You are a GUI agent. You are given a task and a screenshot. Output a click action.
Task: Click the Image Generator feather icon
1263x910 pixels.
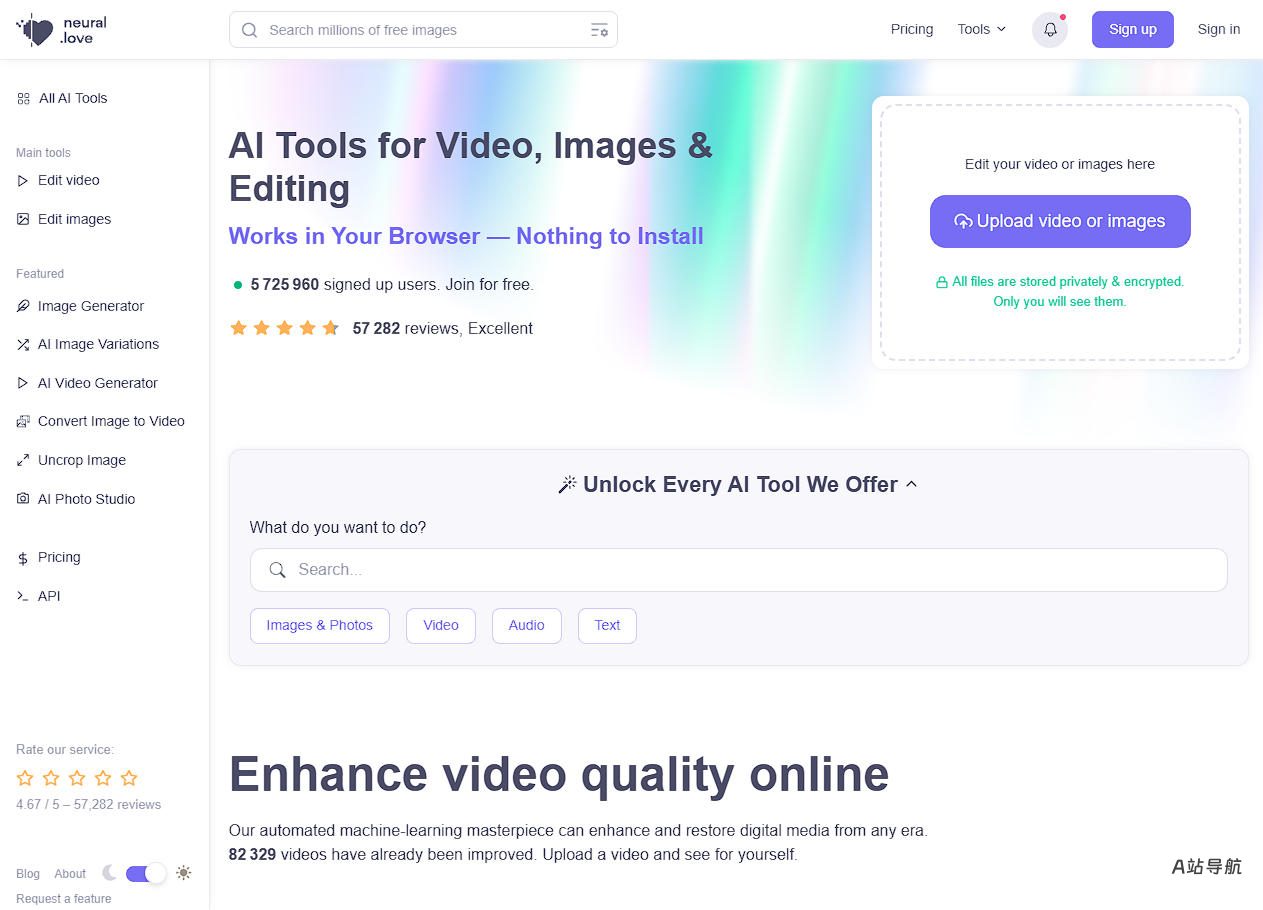point(23,306)
